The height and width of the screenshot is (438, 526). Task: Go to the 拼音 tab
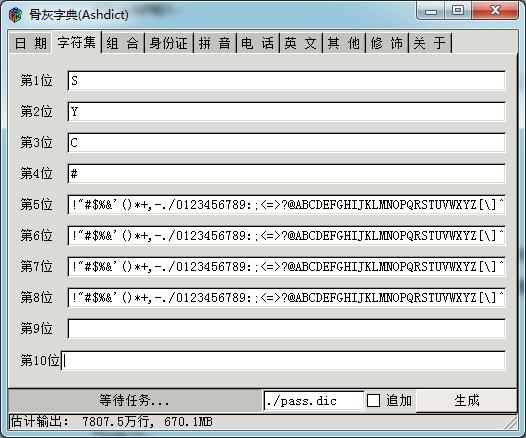coord(215,43)
